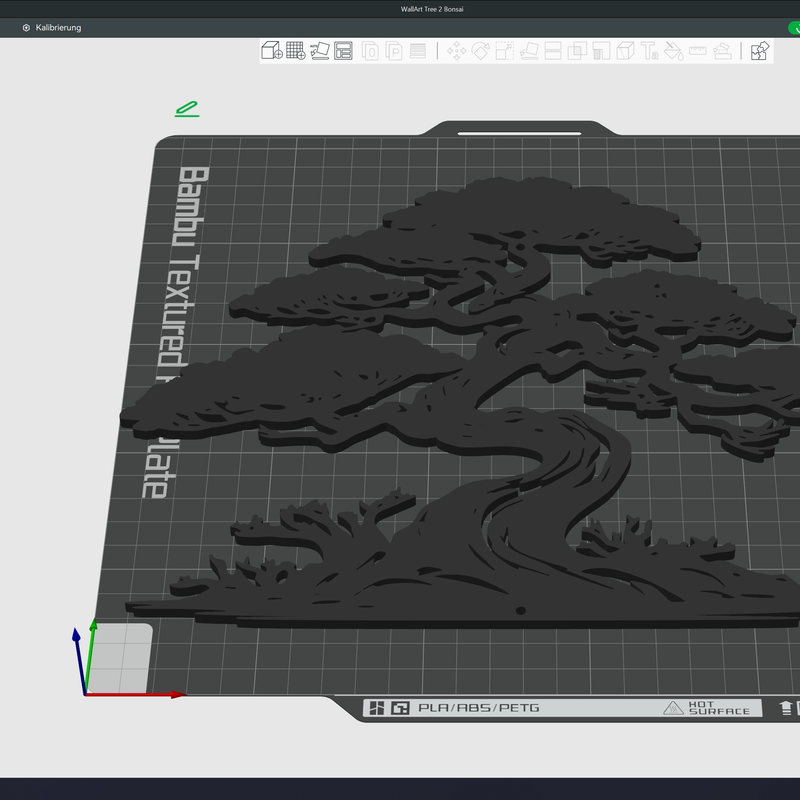Viewport: 800px width, 800px height.
Task: Select the Move tool
Action: (456, 51)
